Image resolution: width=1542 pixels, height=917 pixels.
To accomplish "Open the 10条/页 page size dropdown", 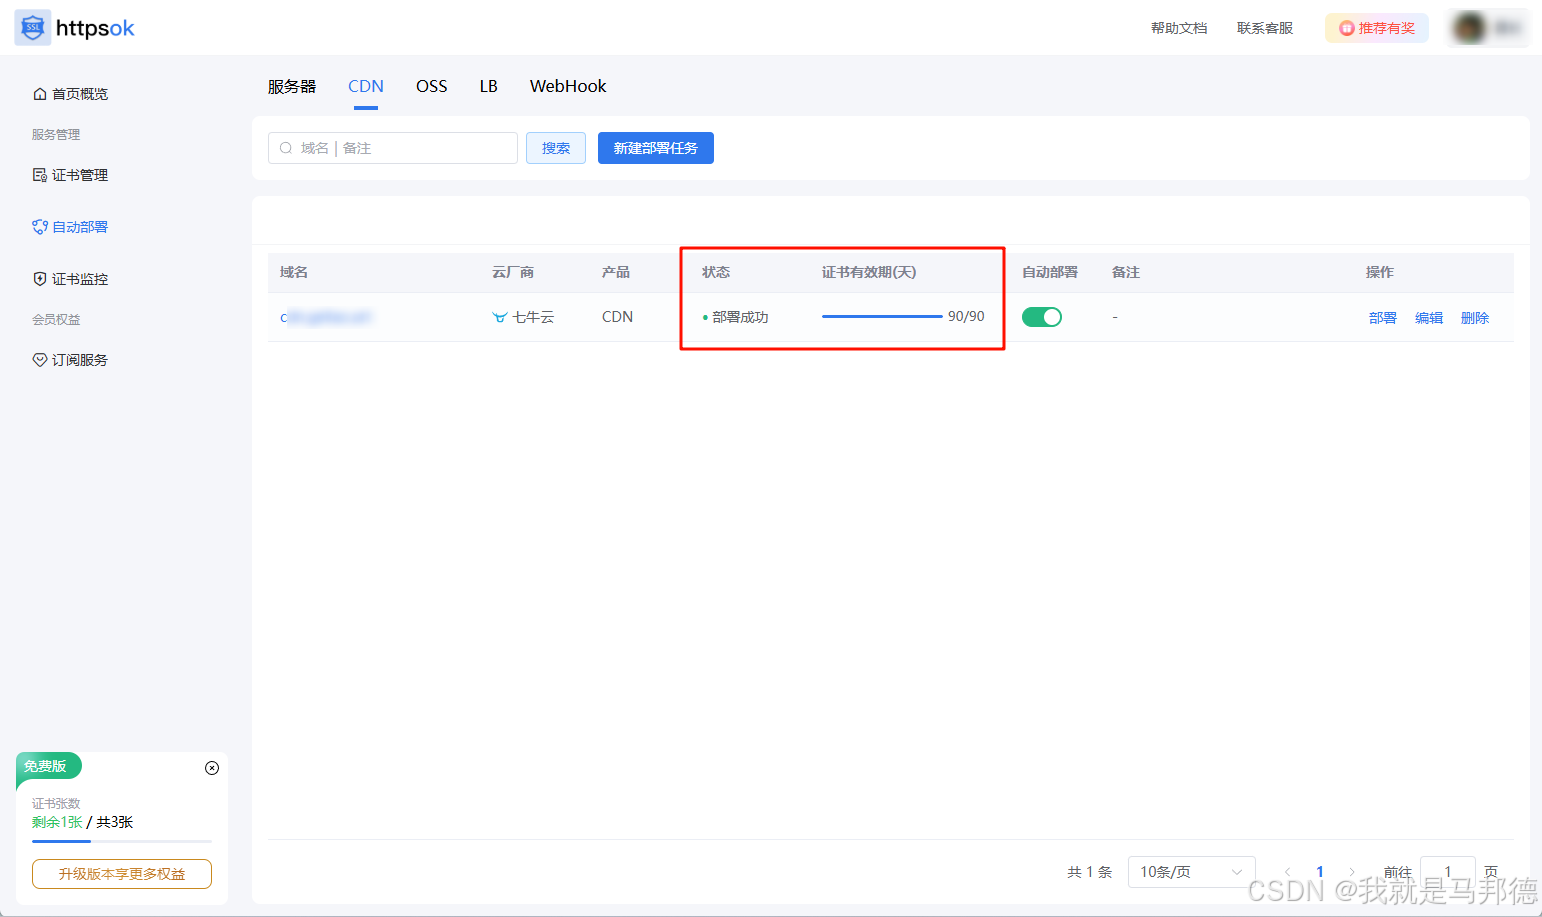I will (1190, 871).
